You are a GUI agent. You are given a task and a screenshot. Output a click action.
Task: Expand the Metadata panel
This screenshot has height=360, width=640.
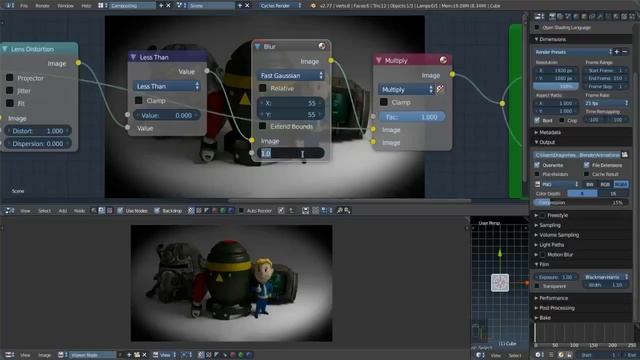tap(536, 132)
